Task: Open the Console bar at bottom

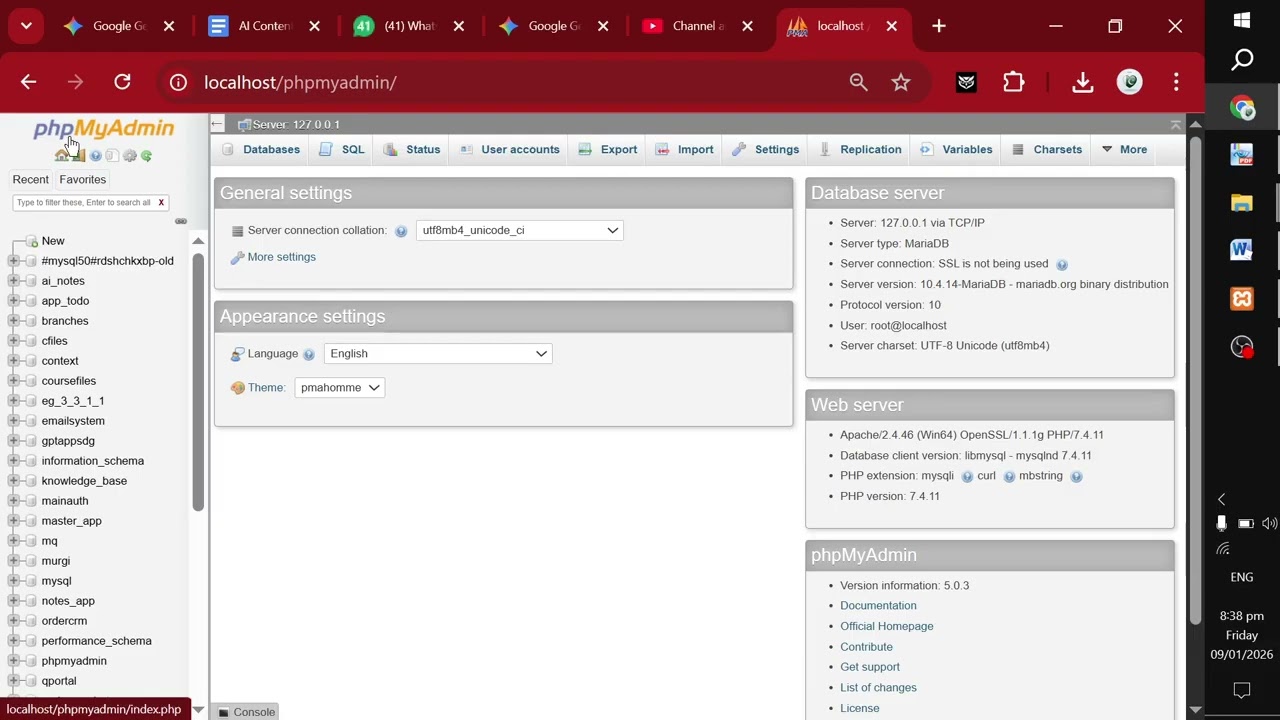Action: pyautogui.click(x=247, y=712)
